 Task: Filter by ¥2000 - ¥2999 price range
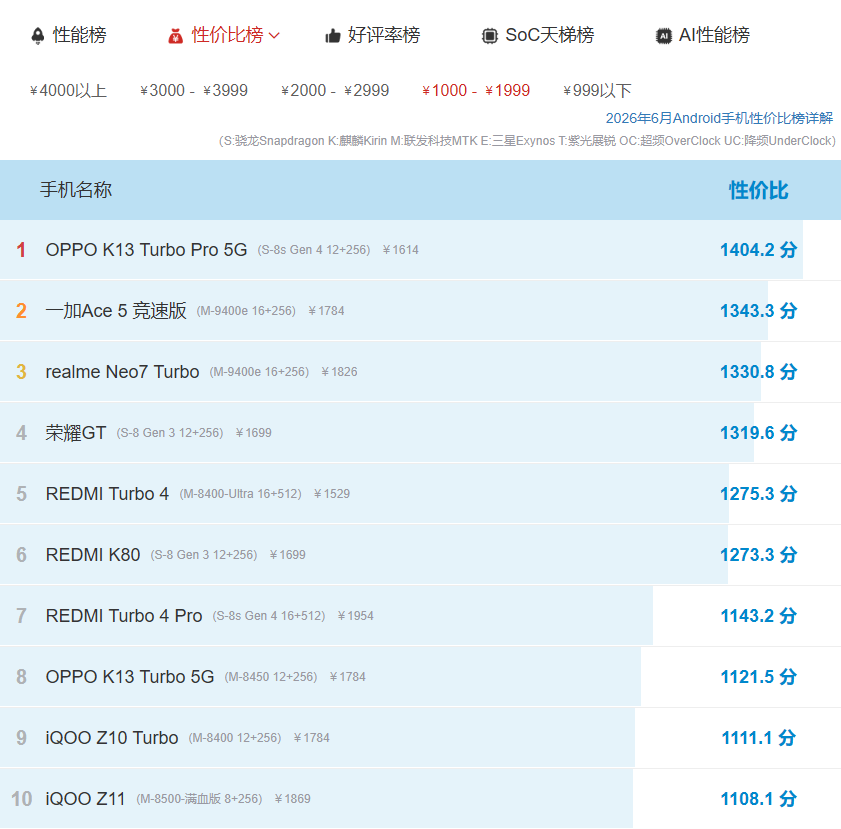point(335,91)
